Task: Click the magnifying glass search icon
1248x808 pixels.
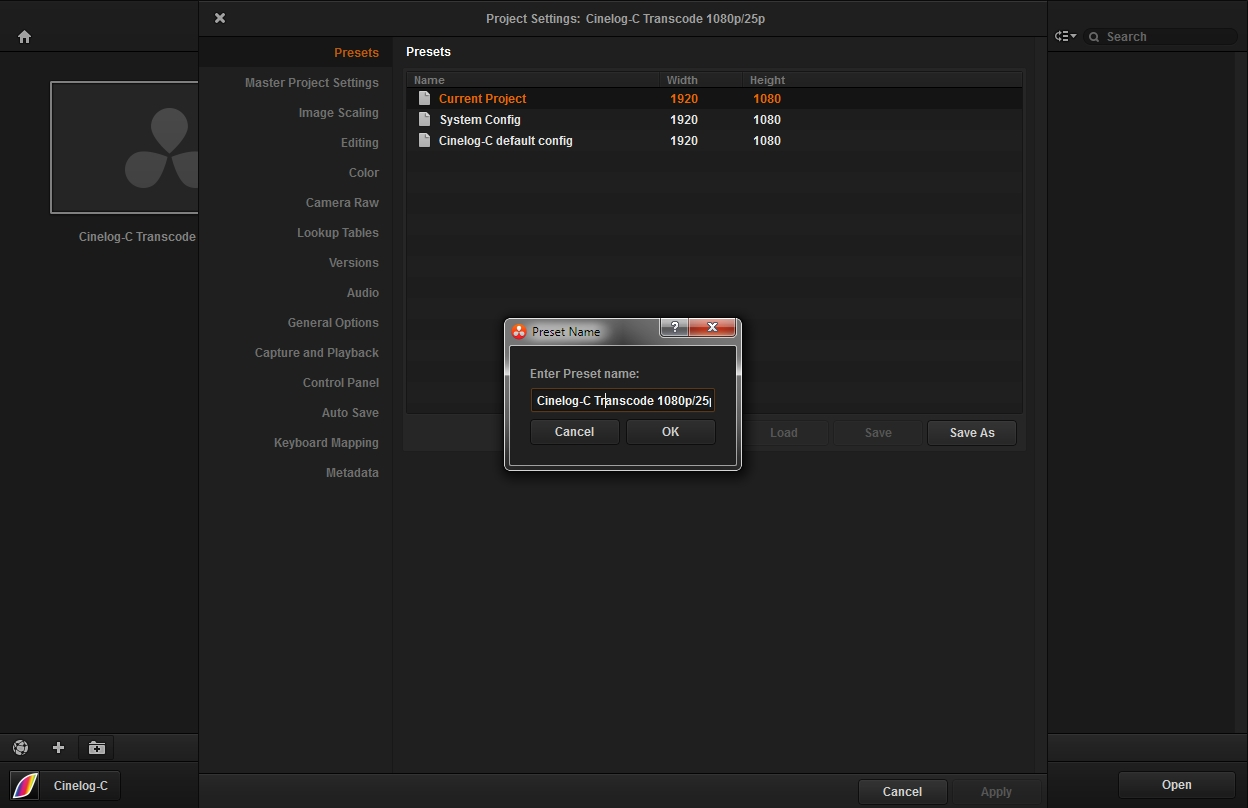Action: [x=1094, y=37]
